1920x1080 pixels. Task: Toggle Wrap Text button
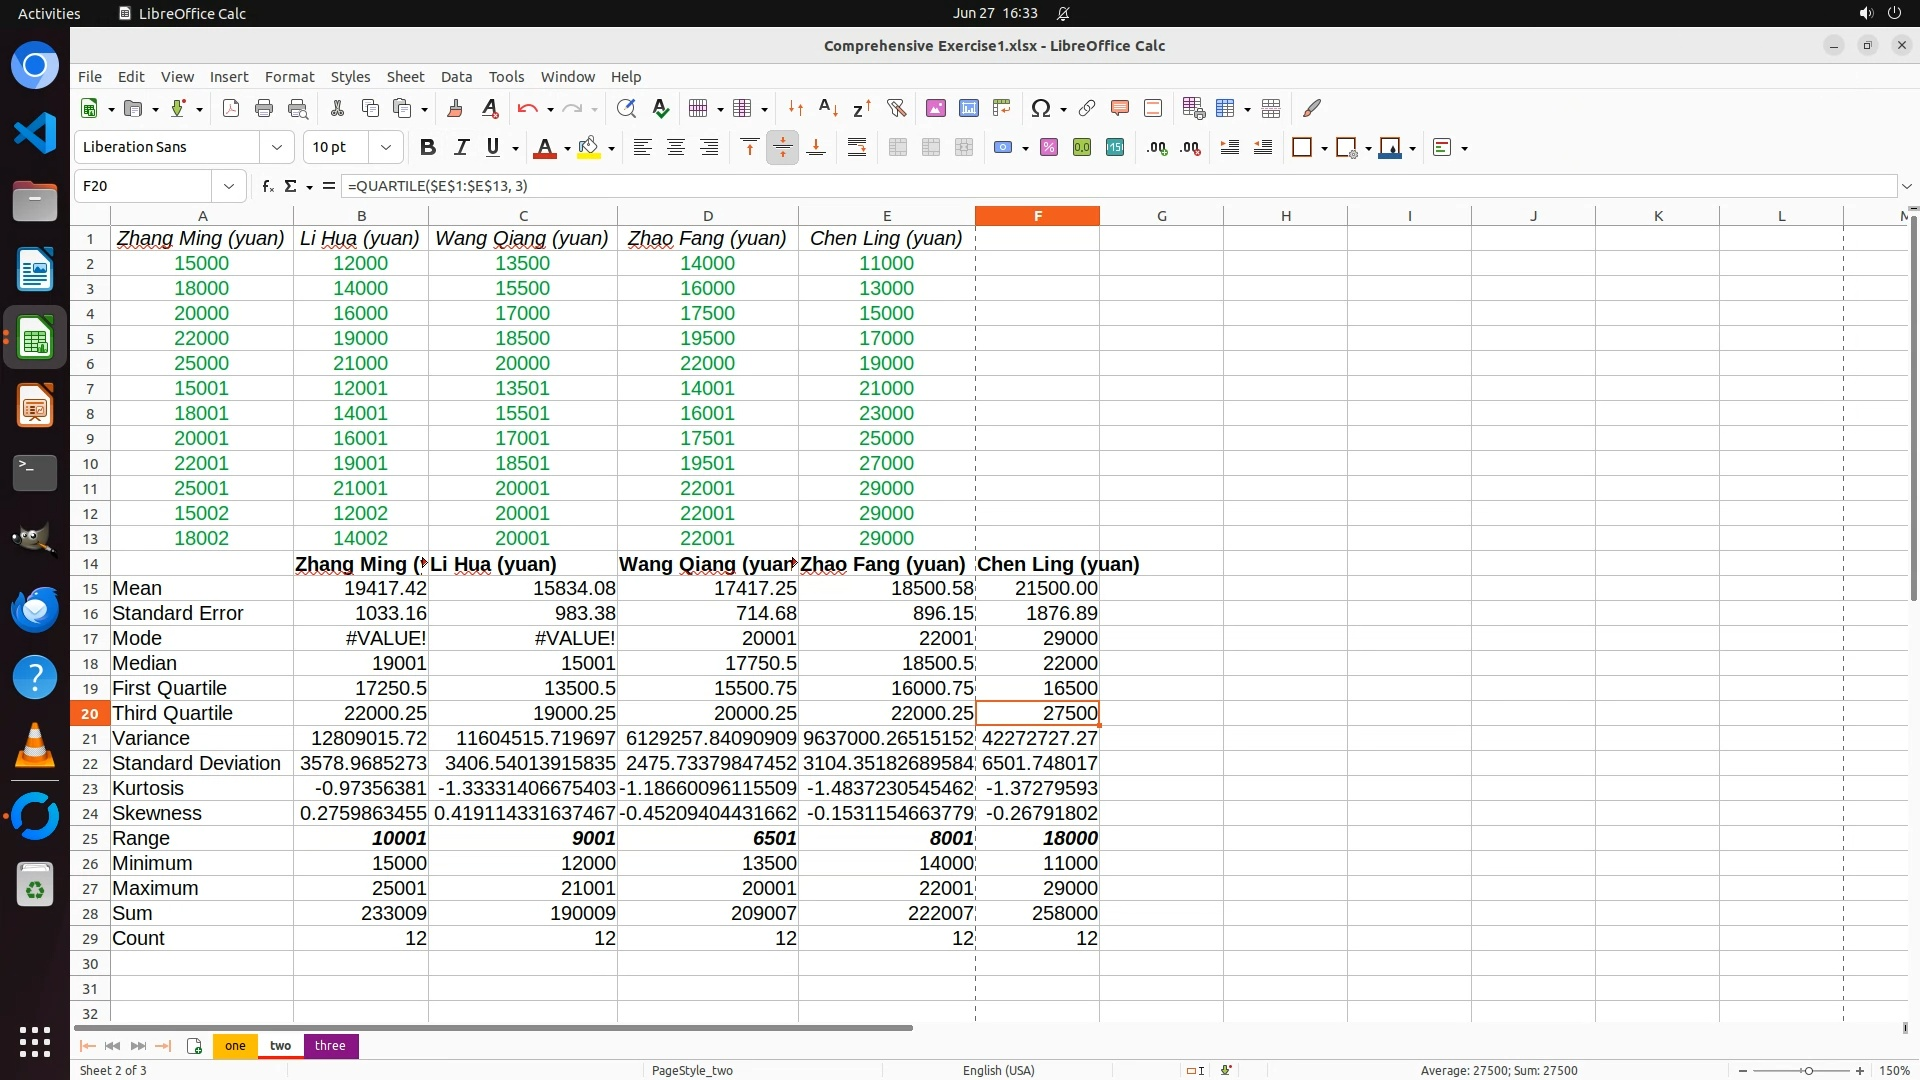pos(857,147)
